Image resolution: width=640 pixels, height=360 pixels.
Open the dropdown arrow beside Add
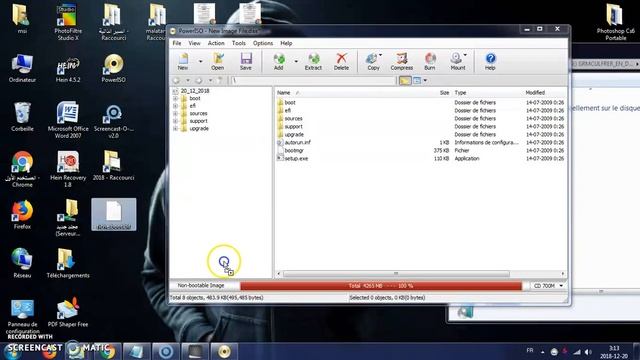point(296,62)
